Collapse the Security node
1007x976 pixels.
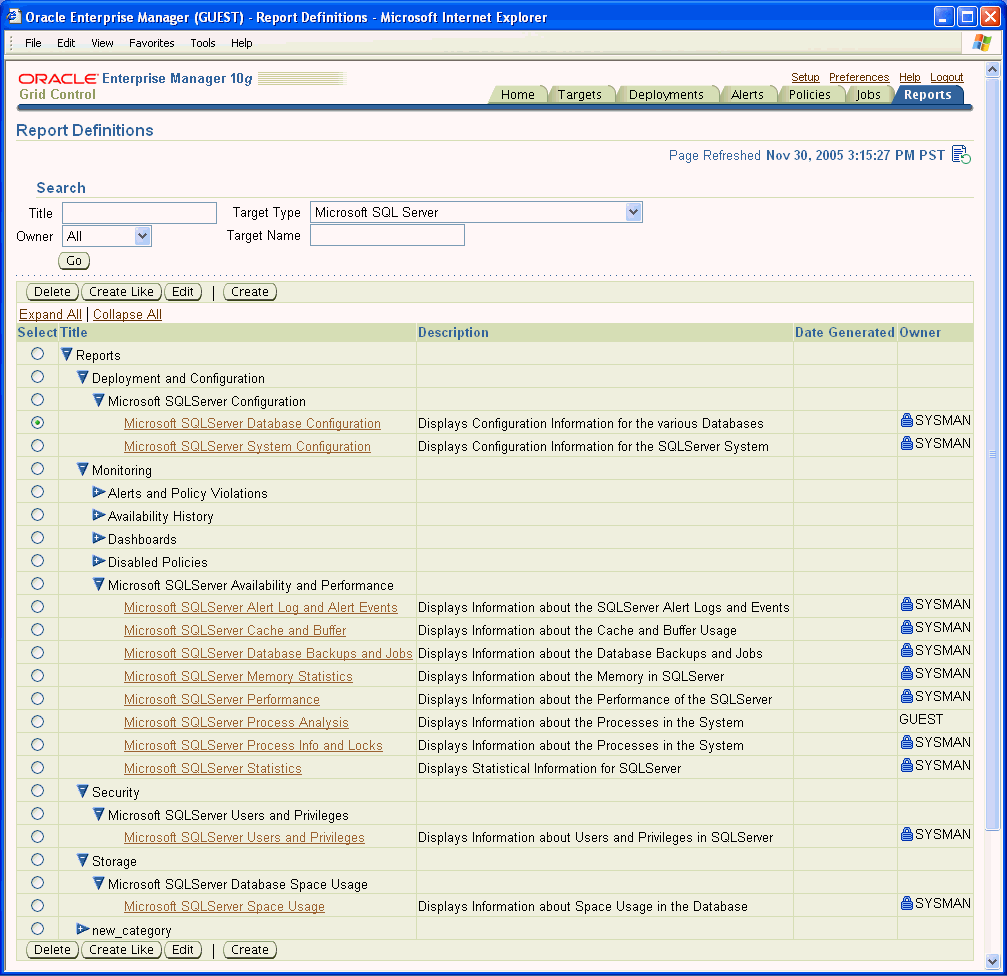[83, 791]
